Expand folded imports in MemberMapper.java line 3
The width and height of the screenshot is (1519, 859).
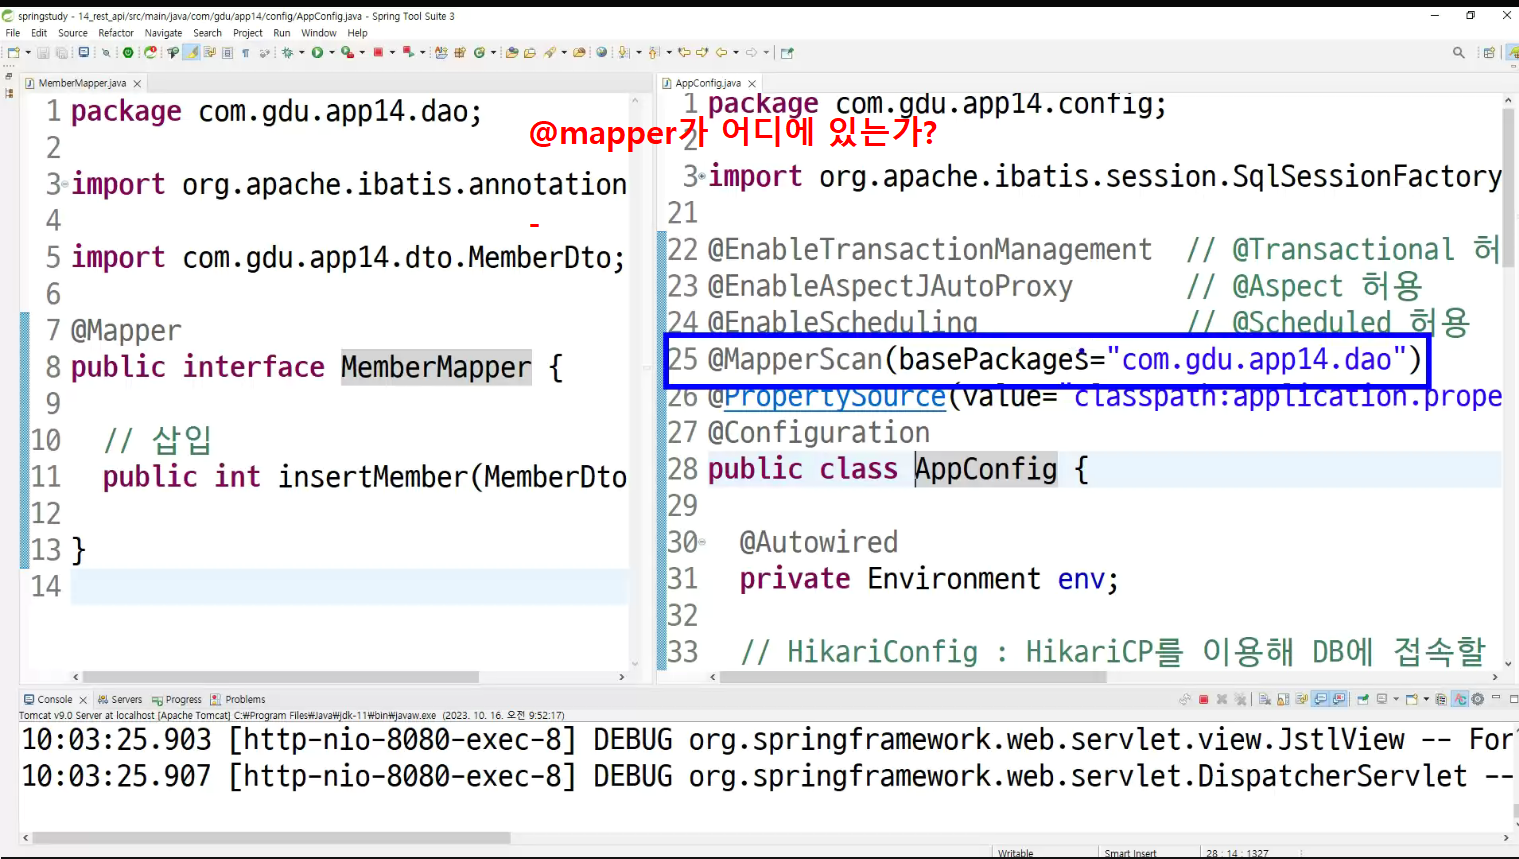click(65, 184)
